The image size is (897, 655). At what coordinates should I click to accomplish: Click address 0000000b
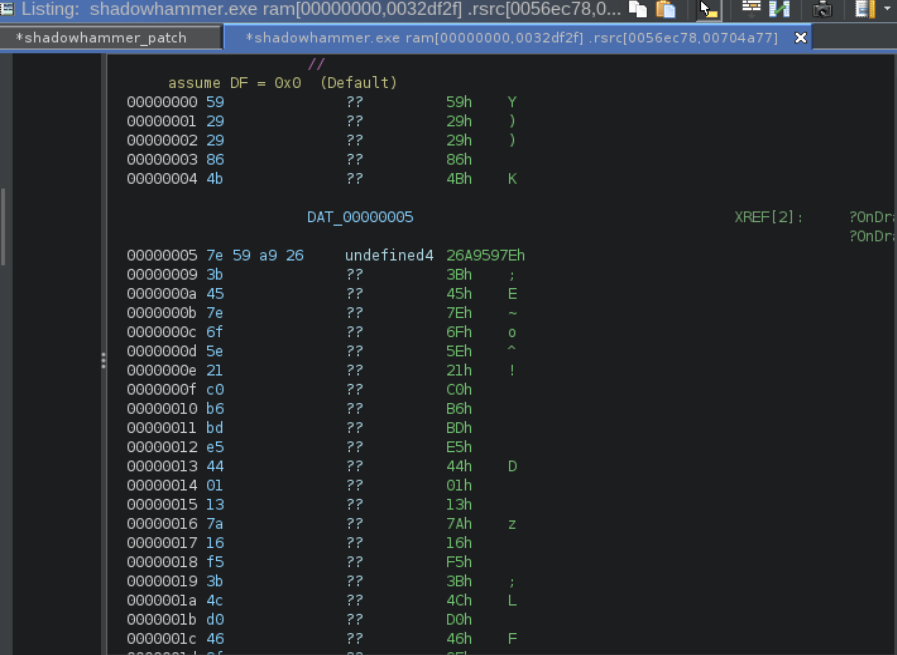click(162, 313)
